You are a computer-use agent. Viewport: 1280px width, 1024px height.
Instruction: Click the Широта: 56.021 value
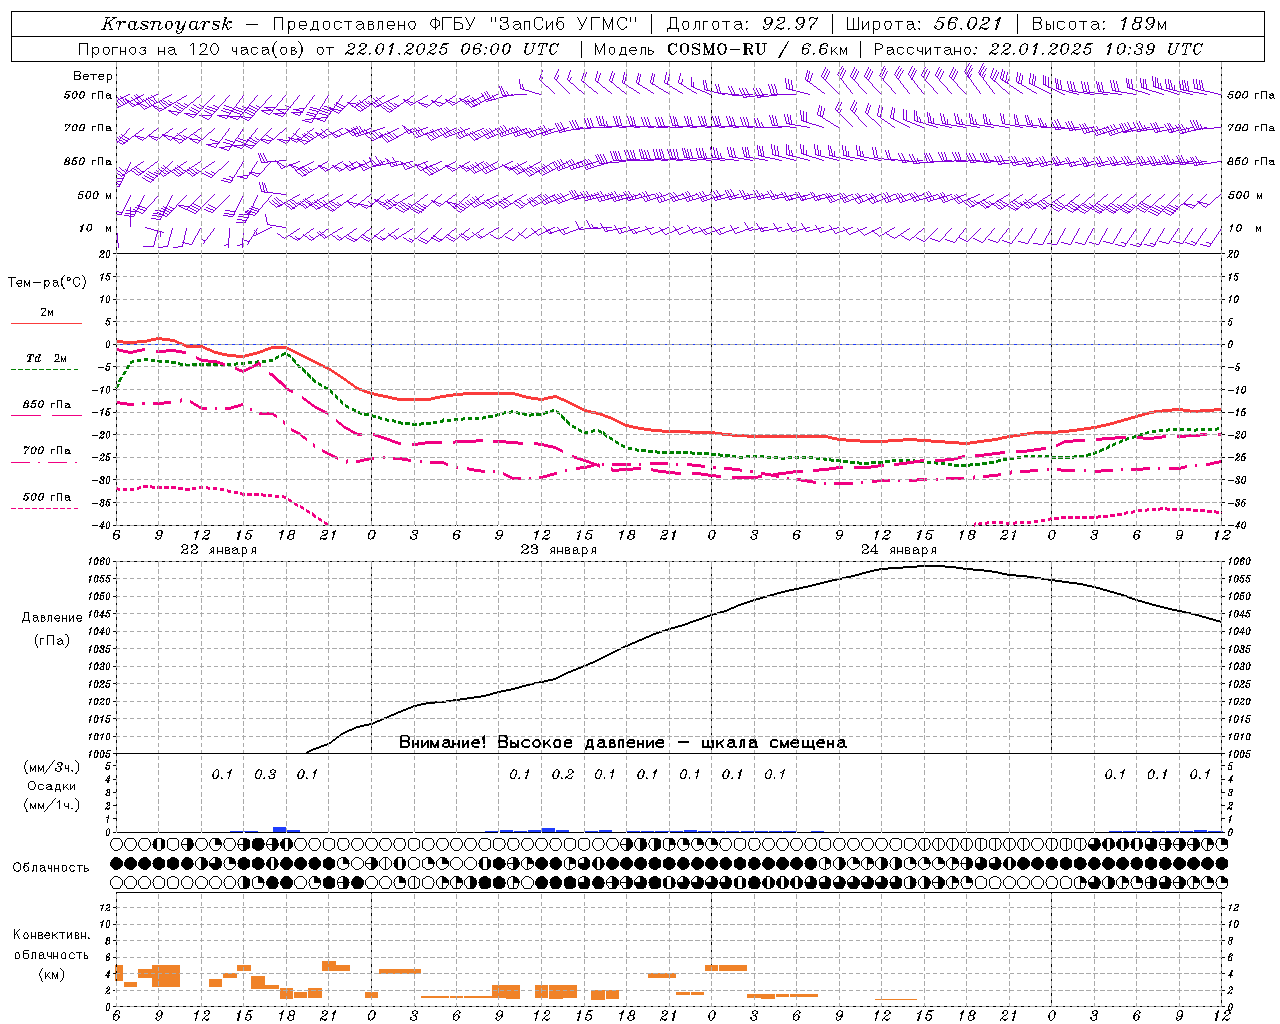click(923, 24)
